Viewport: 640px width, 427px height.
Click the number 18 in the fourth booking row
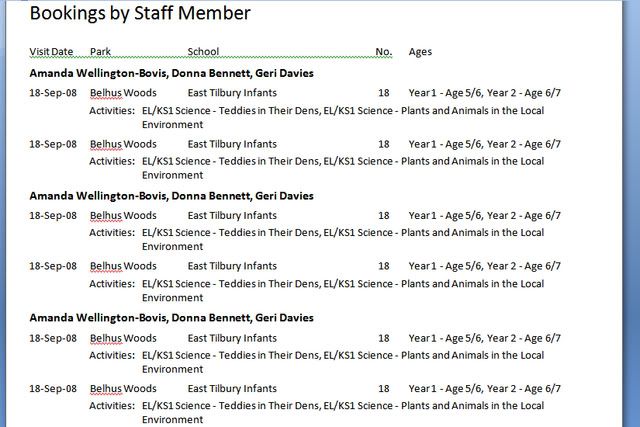click(x=384, y=267)
